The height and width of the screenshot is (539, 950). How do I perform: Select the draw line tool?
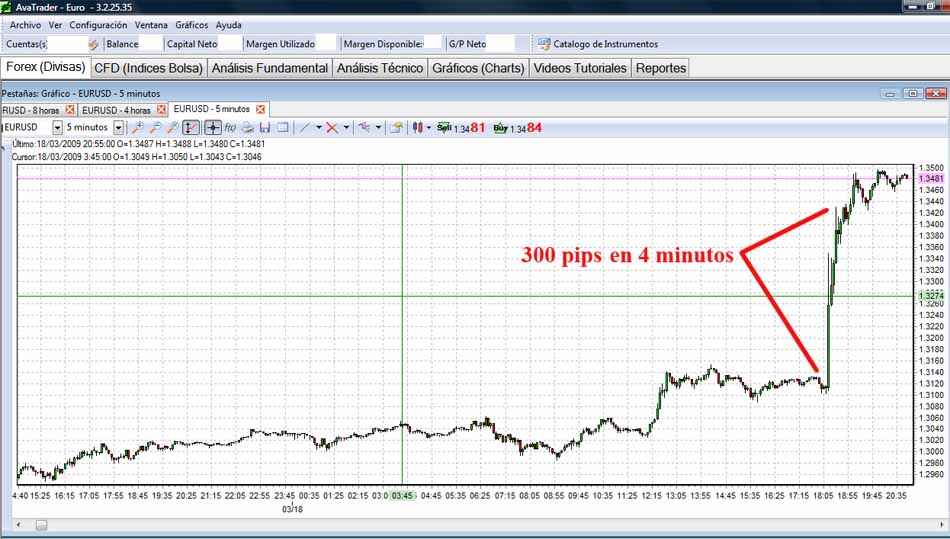305,128
